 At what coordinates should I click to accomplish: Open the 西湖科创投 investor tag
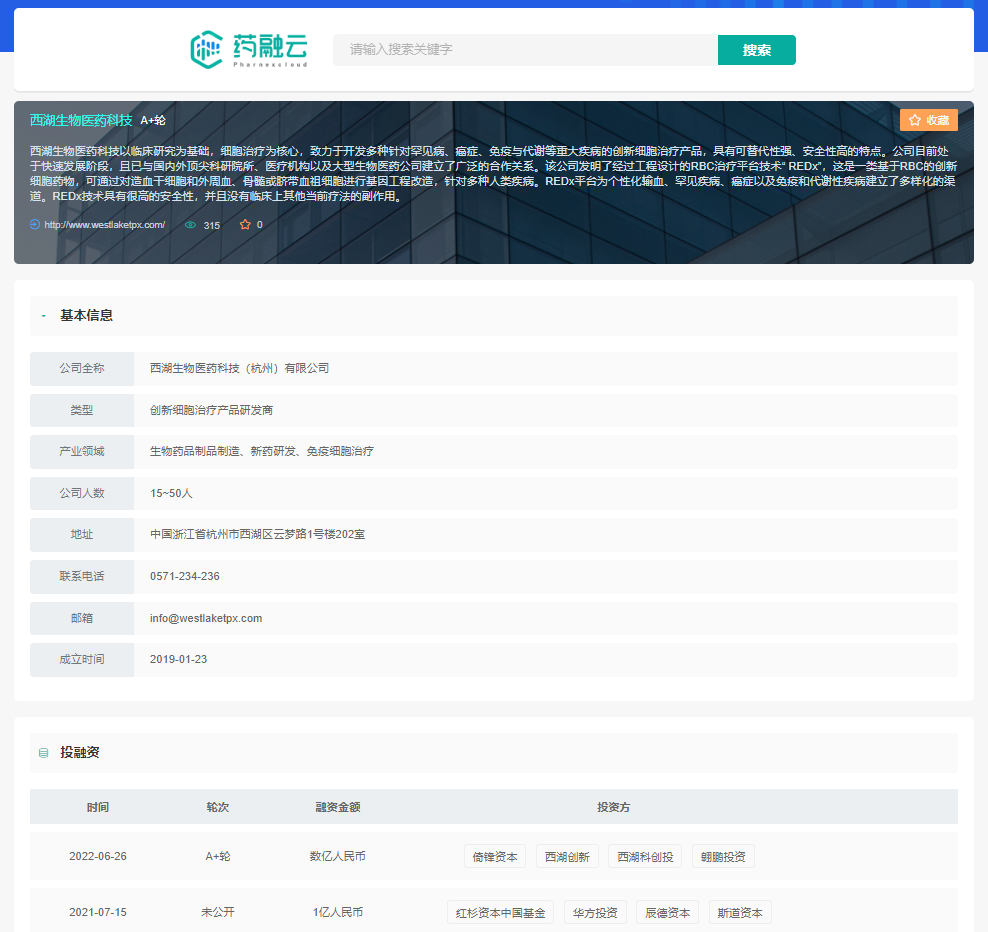click(x=645, y=857)
